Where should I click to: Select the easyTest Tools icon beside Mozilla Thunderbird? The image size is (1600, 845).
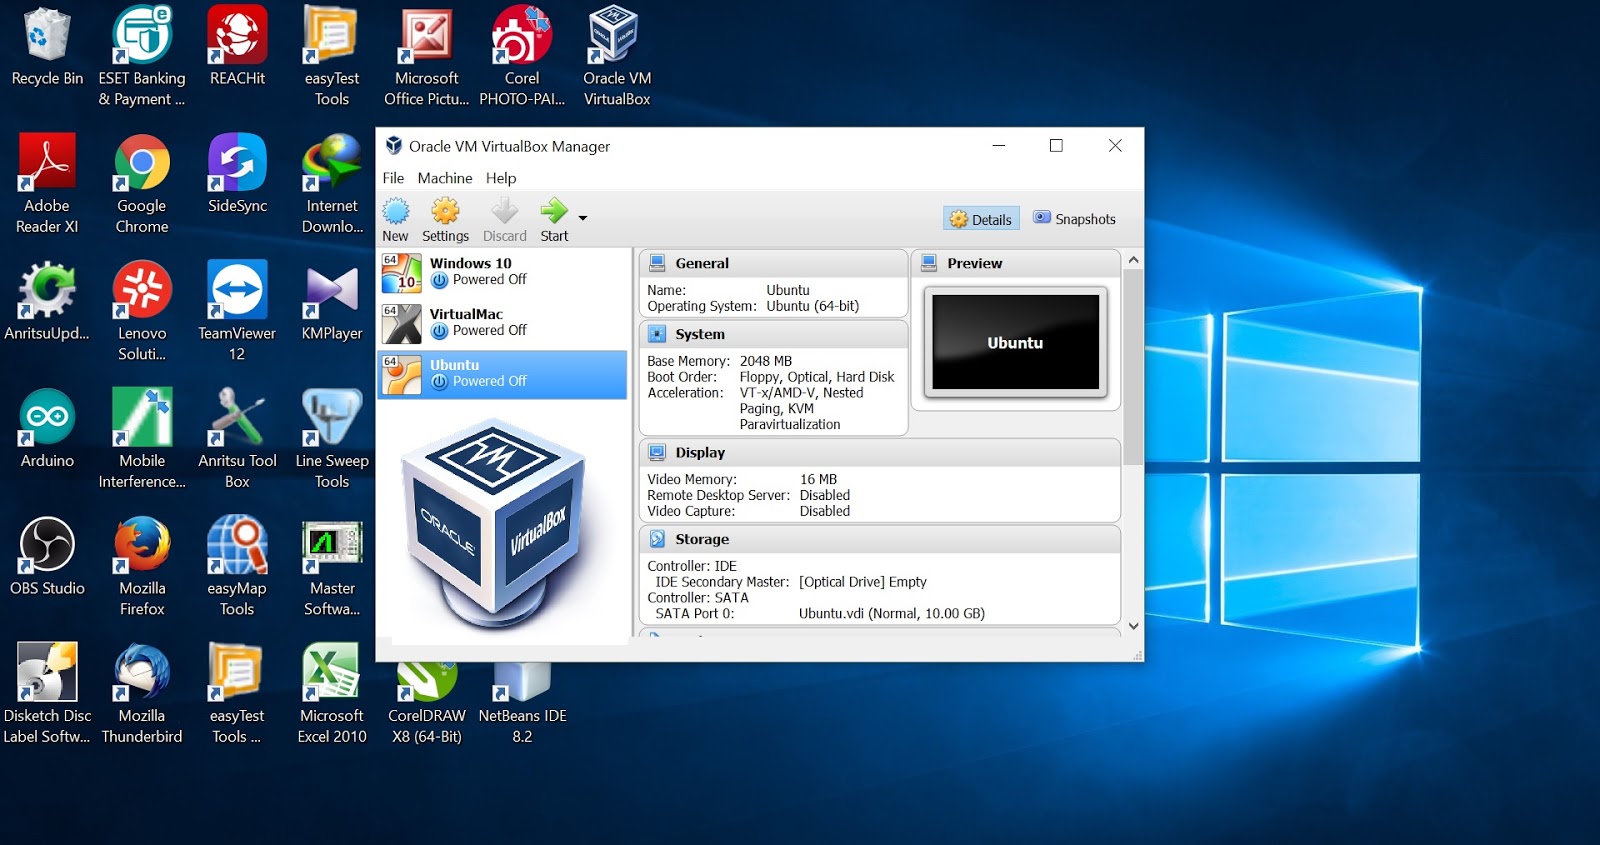pos(237,694)
